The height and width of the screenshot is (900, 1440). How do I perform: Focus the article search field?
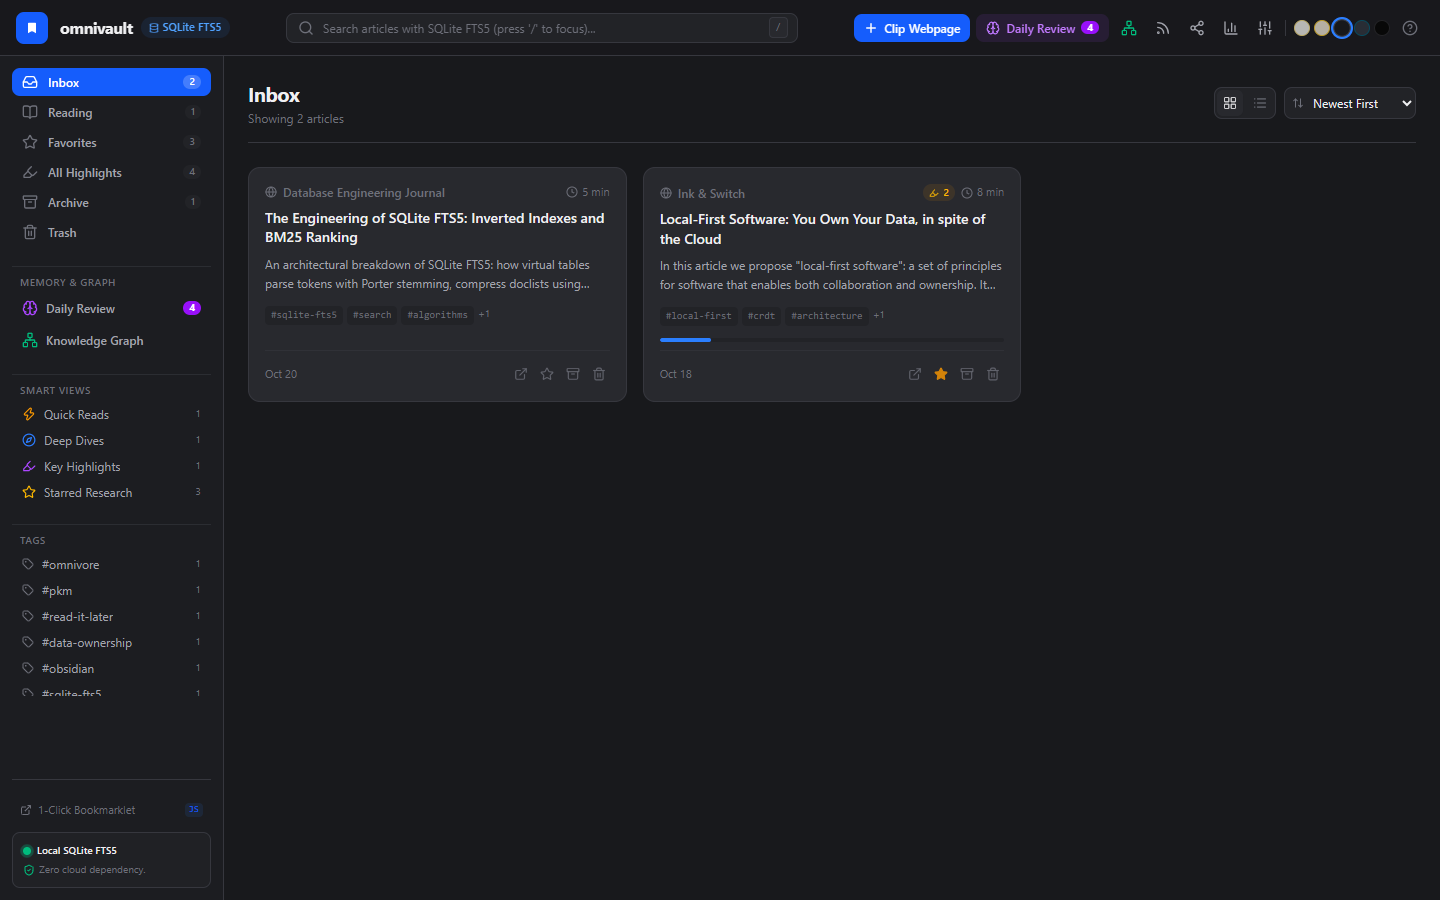[x=542, y=28]
